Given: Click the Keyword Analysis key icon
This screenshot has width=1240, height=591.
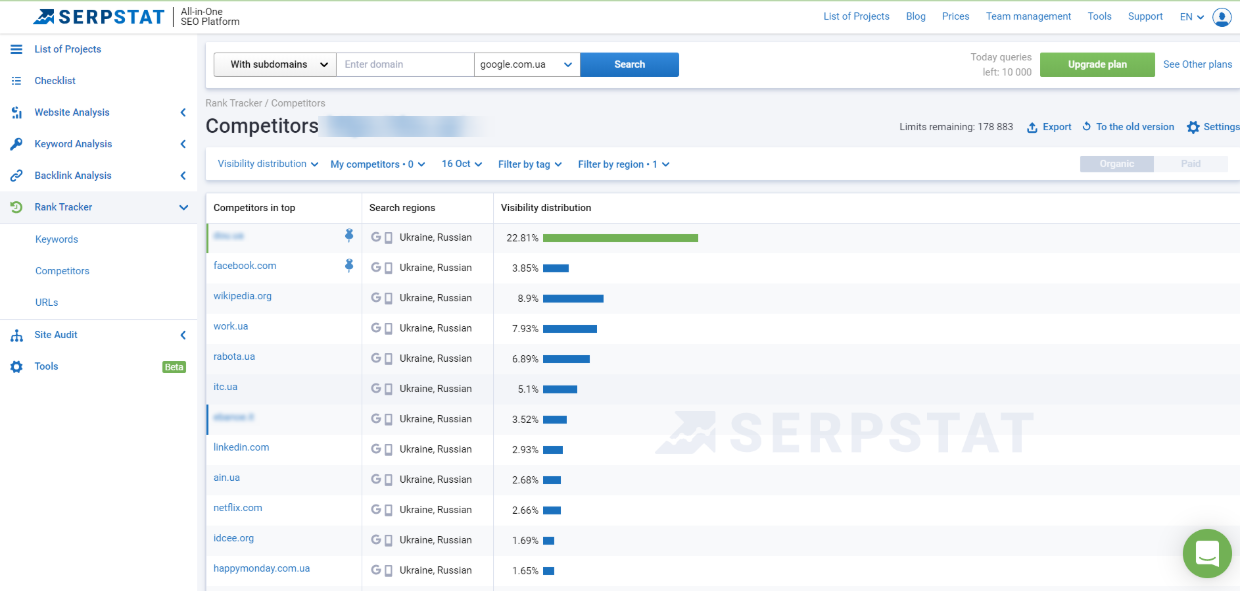Looking at the screenshot, I should click(x=16, y=144).
